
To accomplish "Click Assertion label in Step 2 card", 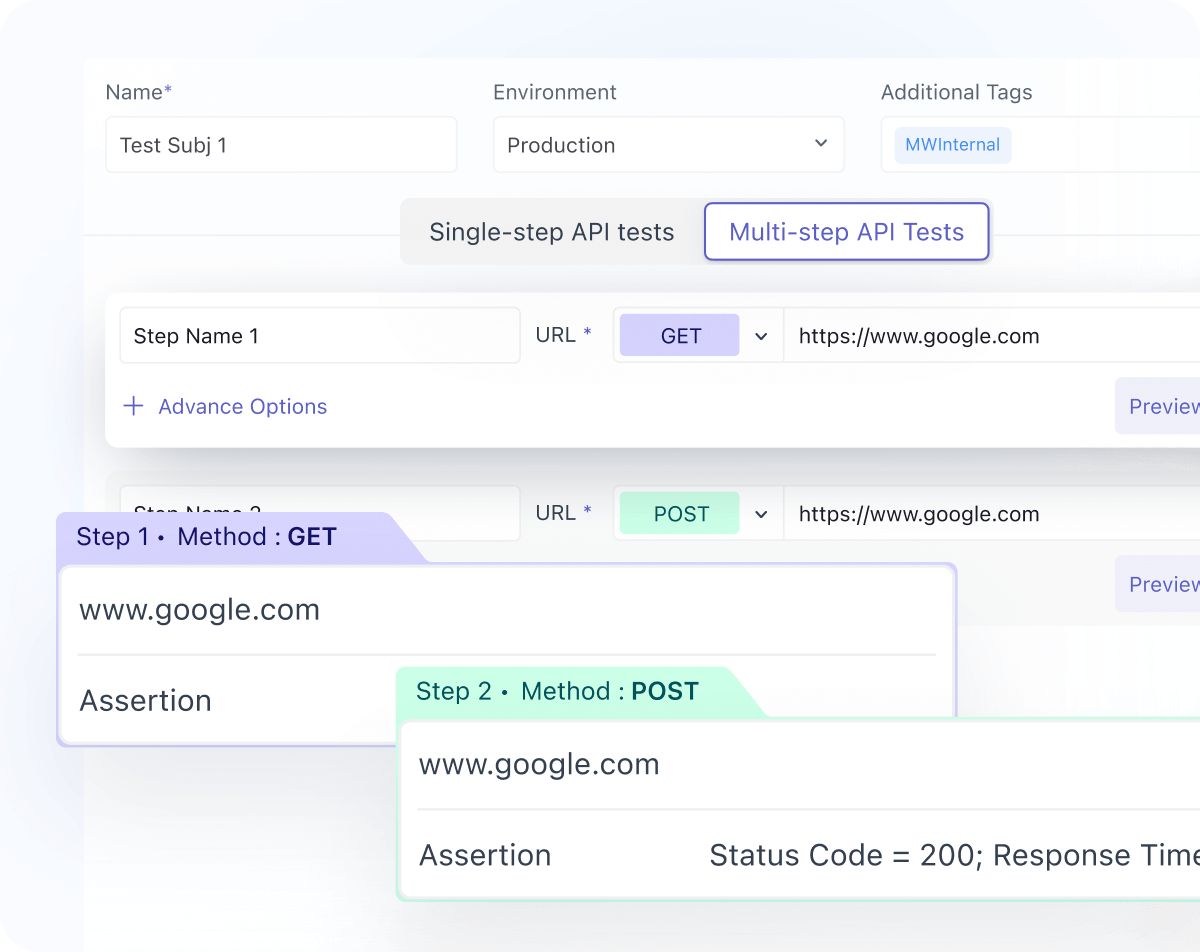I will 485,856.
